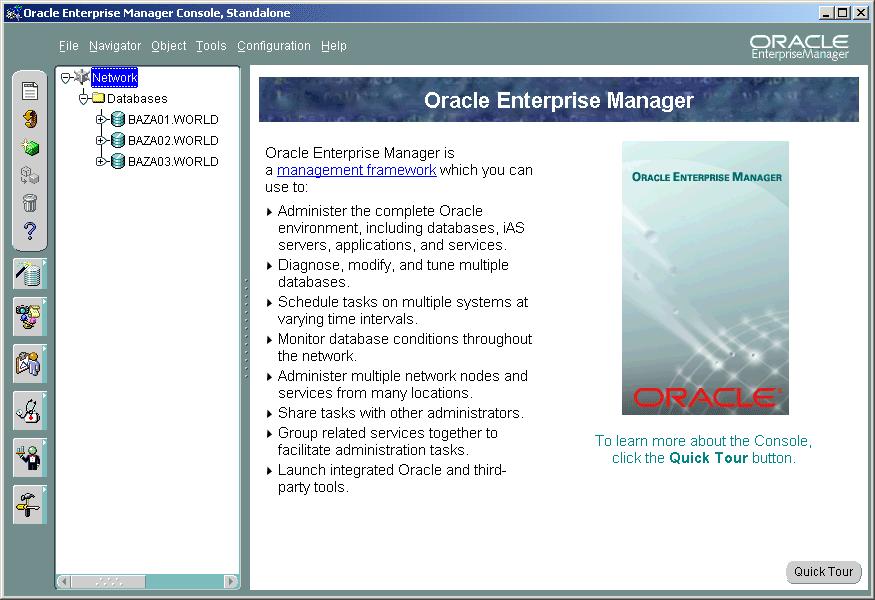Image resolution: width=875 pixels, height=600 pixels.
Task: Click the Oracle Enterprise Manager box image
Action: 705,278
